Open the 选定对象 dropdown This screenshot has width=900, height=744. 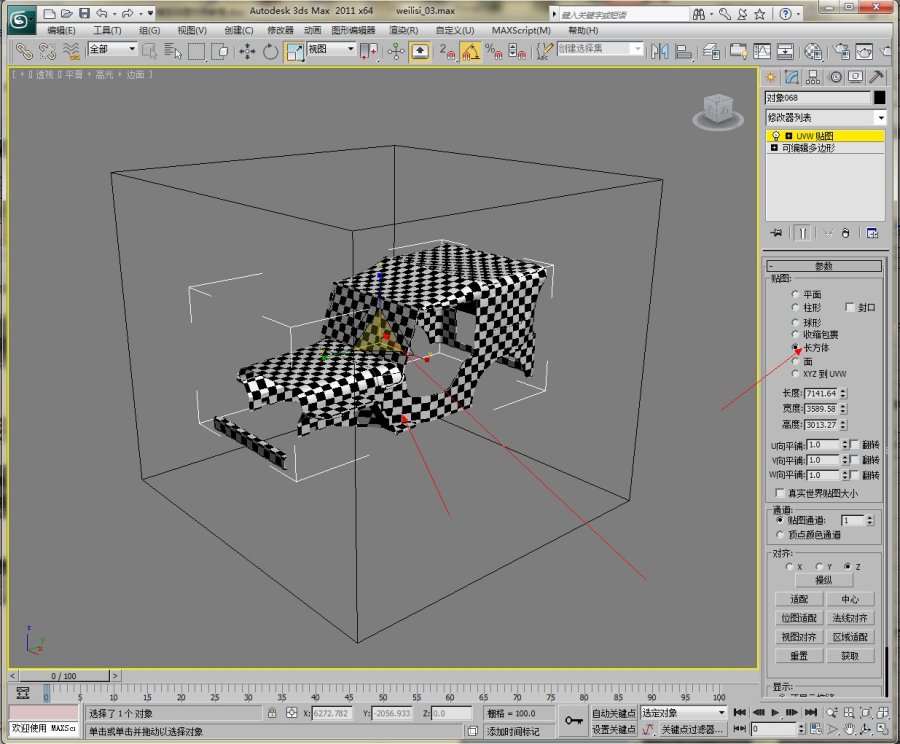(x=684, y=713)
